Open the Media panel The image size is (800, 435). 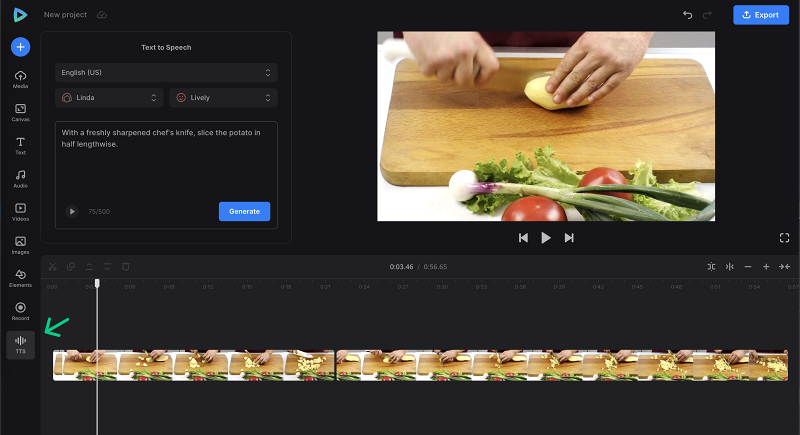tap(20, 80)
